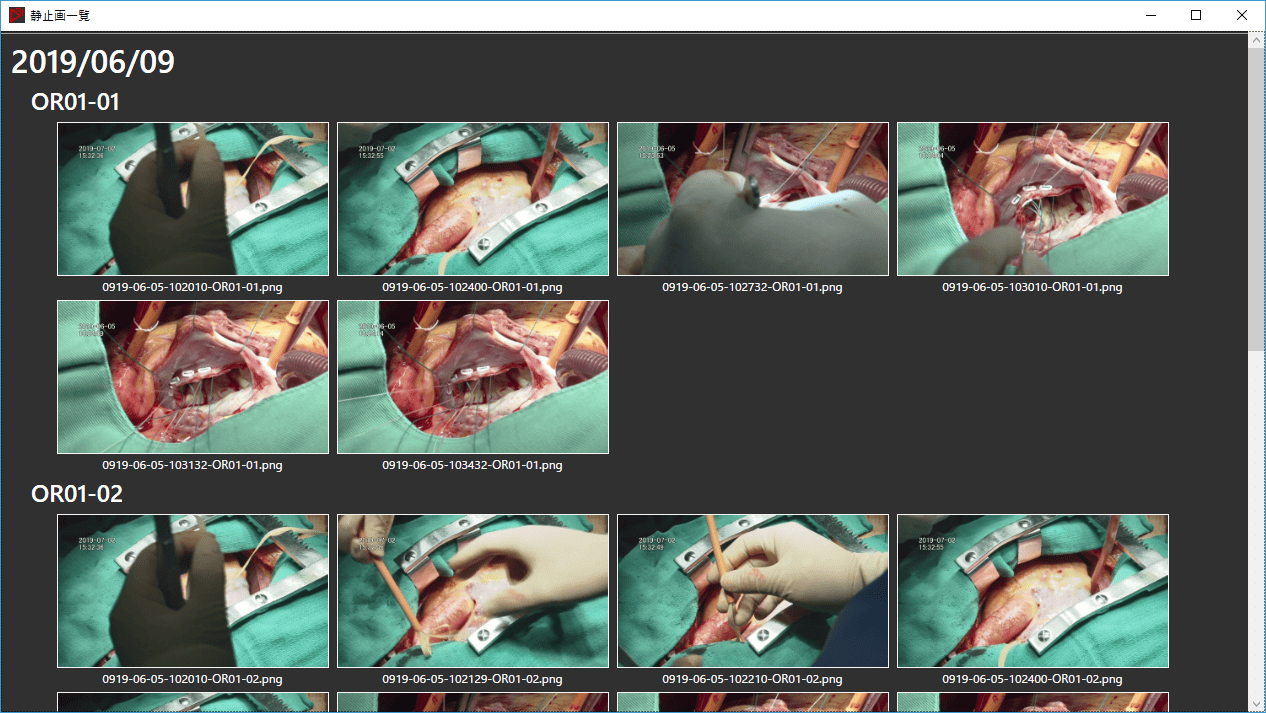The width and height of the screenshot is (1266, 713).
Task: Click image 0919-06-05-102210-OR01-02.png
Action: point(753,591)
